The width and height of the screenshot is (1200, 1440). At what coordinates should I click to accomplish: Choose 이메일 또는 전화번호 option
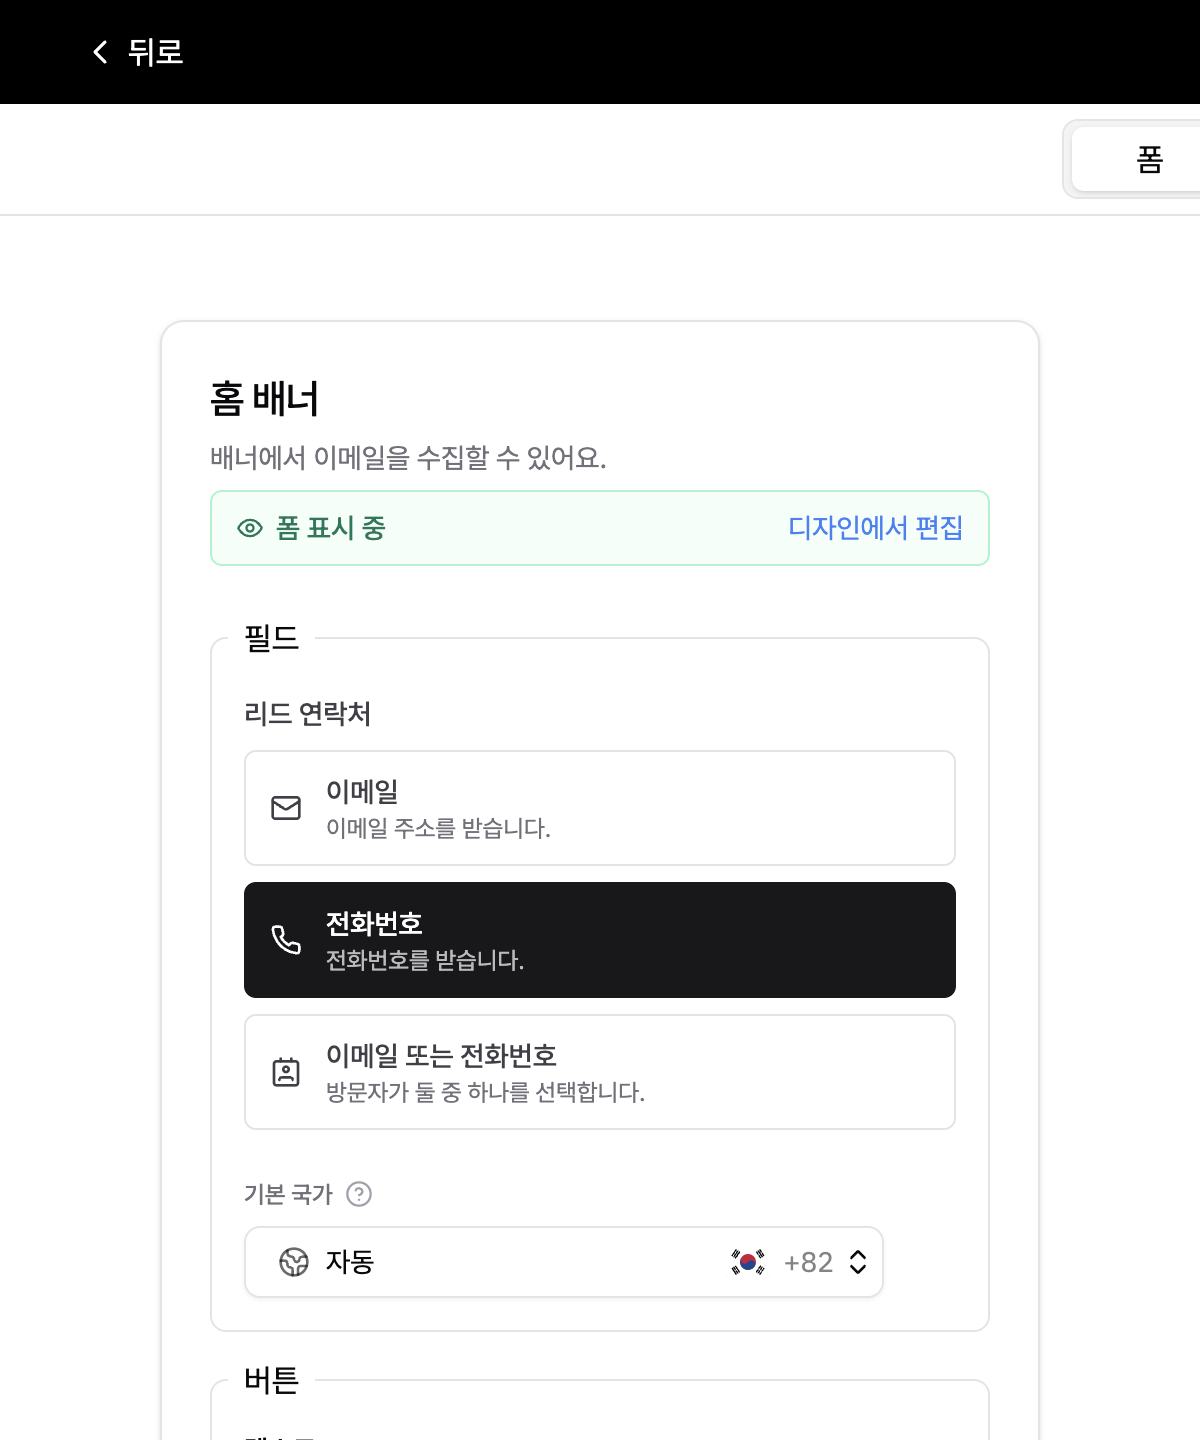pos(600,1072)
